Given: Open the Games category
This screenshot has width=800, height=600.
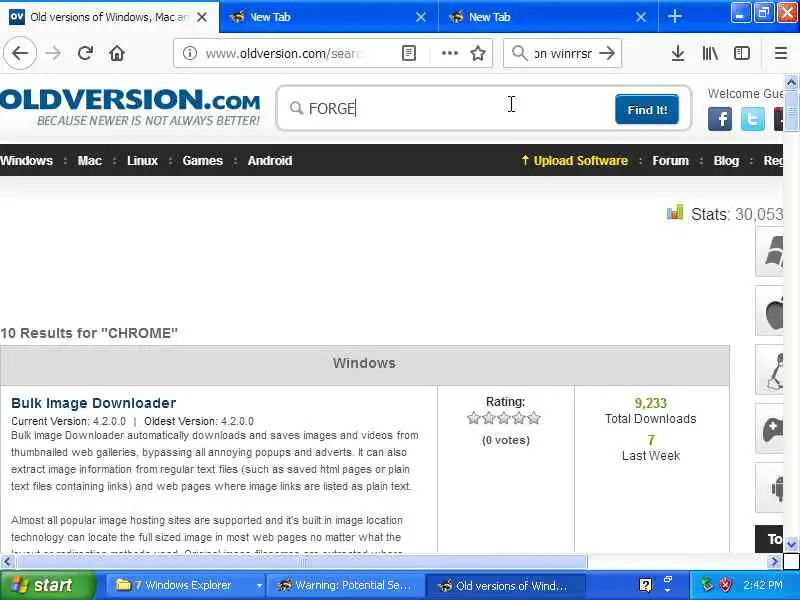Looking at the screenshot, I should (203, 160).
